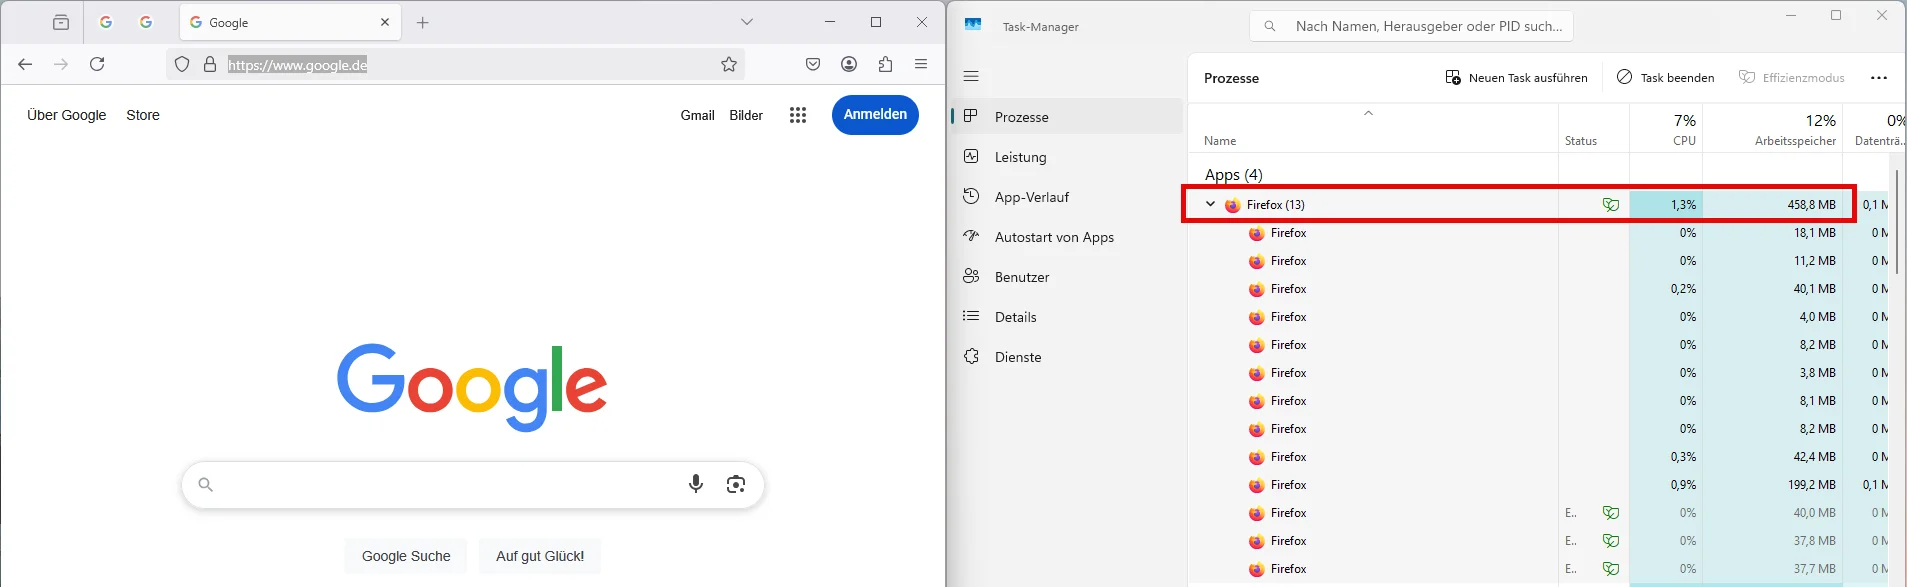Open the Benutzer section
Screen dimensions: 1907x587
[1067, 277]
